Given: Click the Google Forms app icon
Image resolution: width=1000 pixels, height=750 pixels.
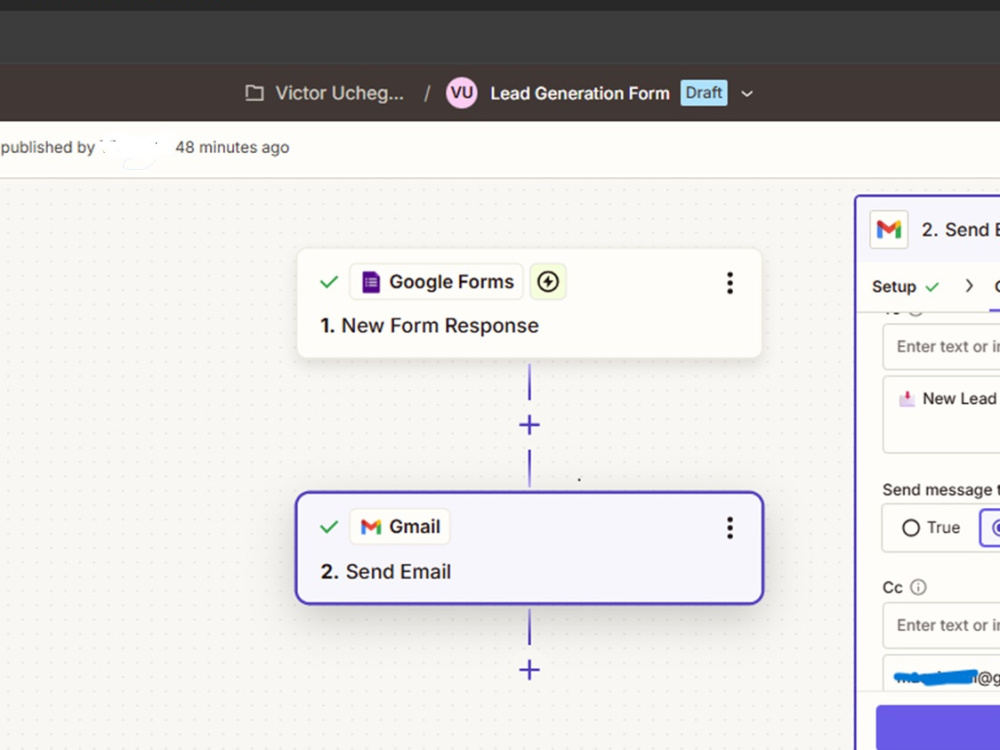Looking at the screenshot, I should tap(371, 281).
